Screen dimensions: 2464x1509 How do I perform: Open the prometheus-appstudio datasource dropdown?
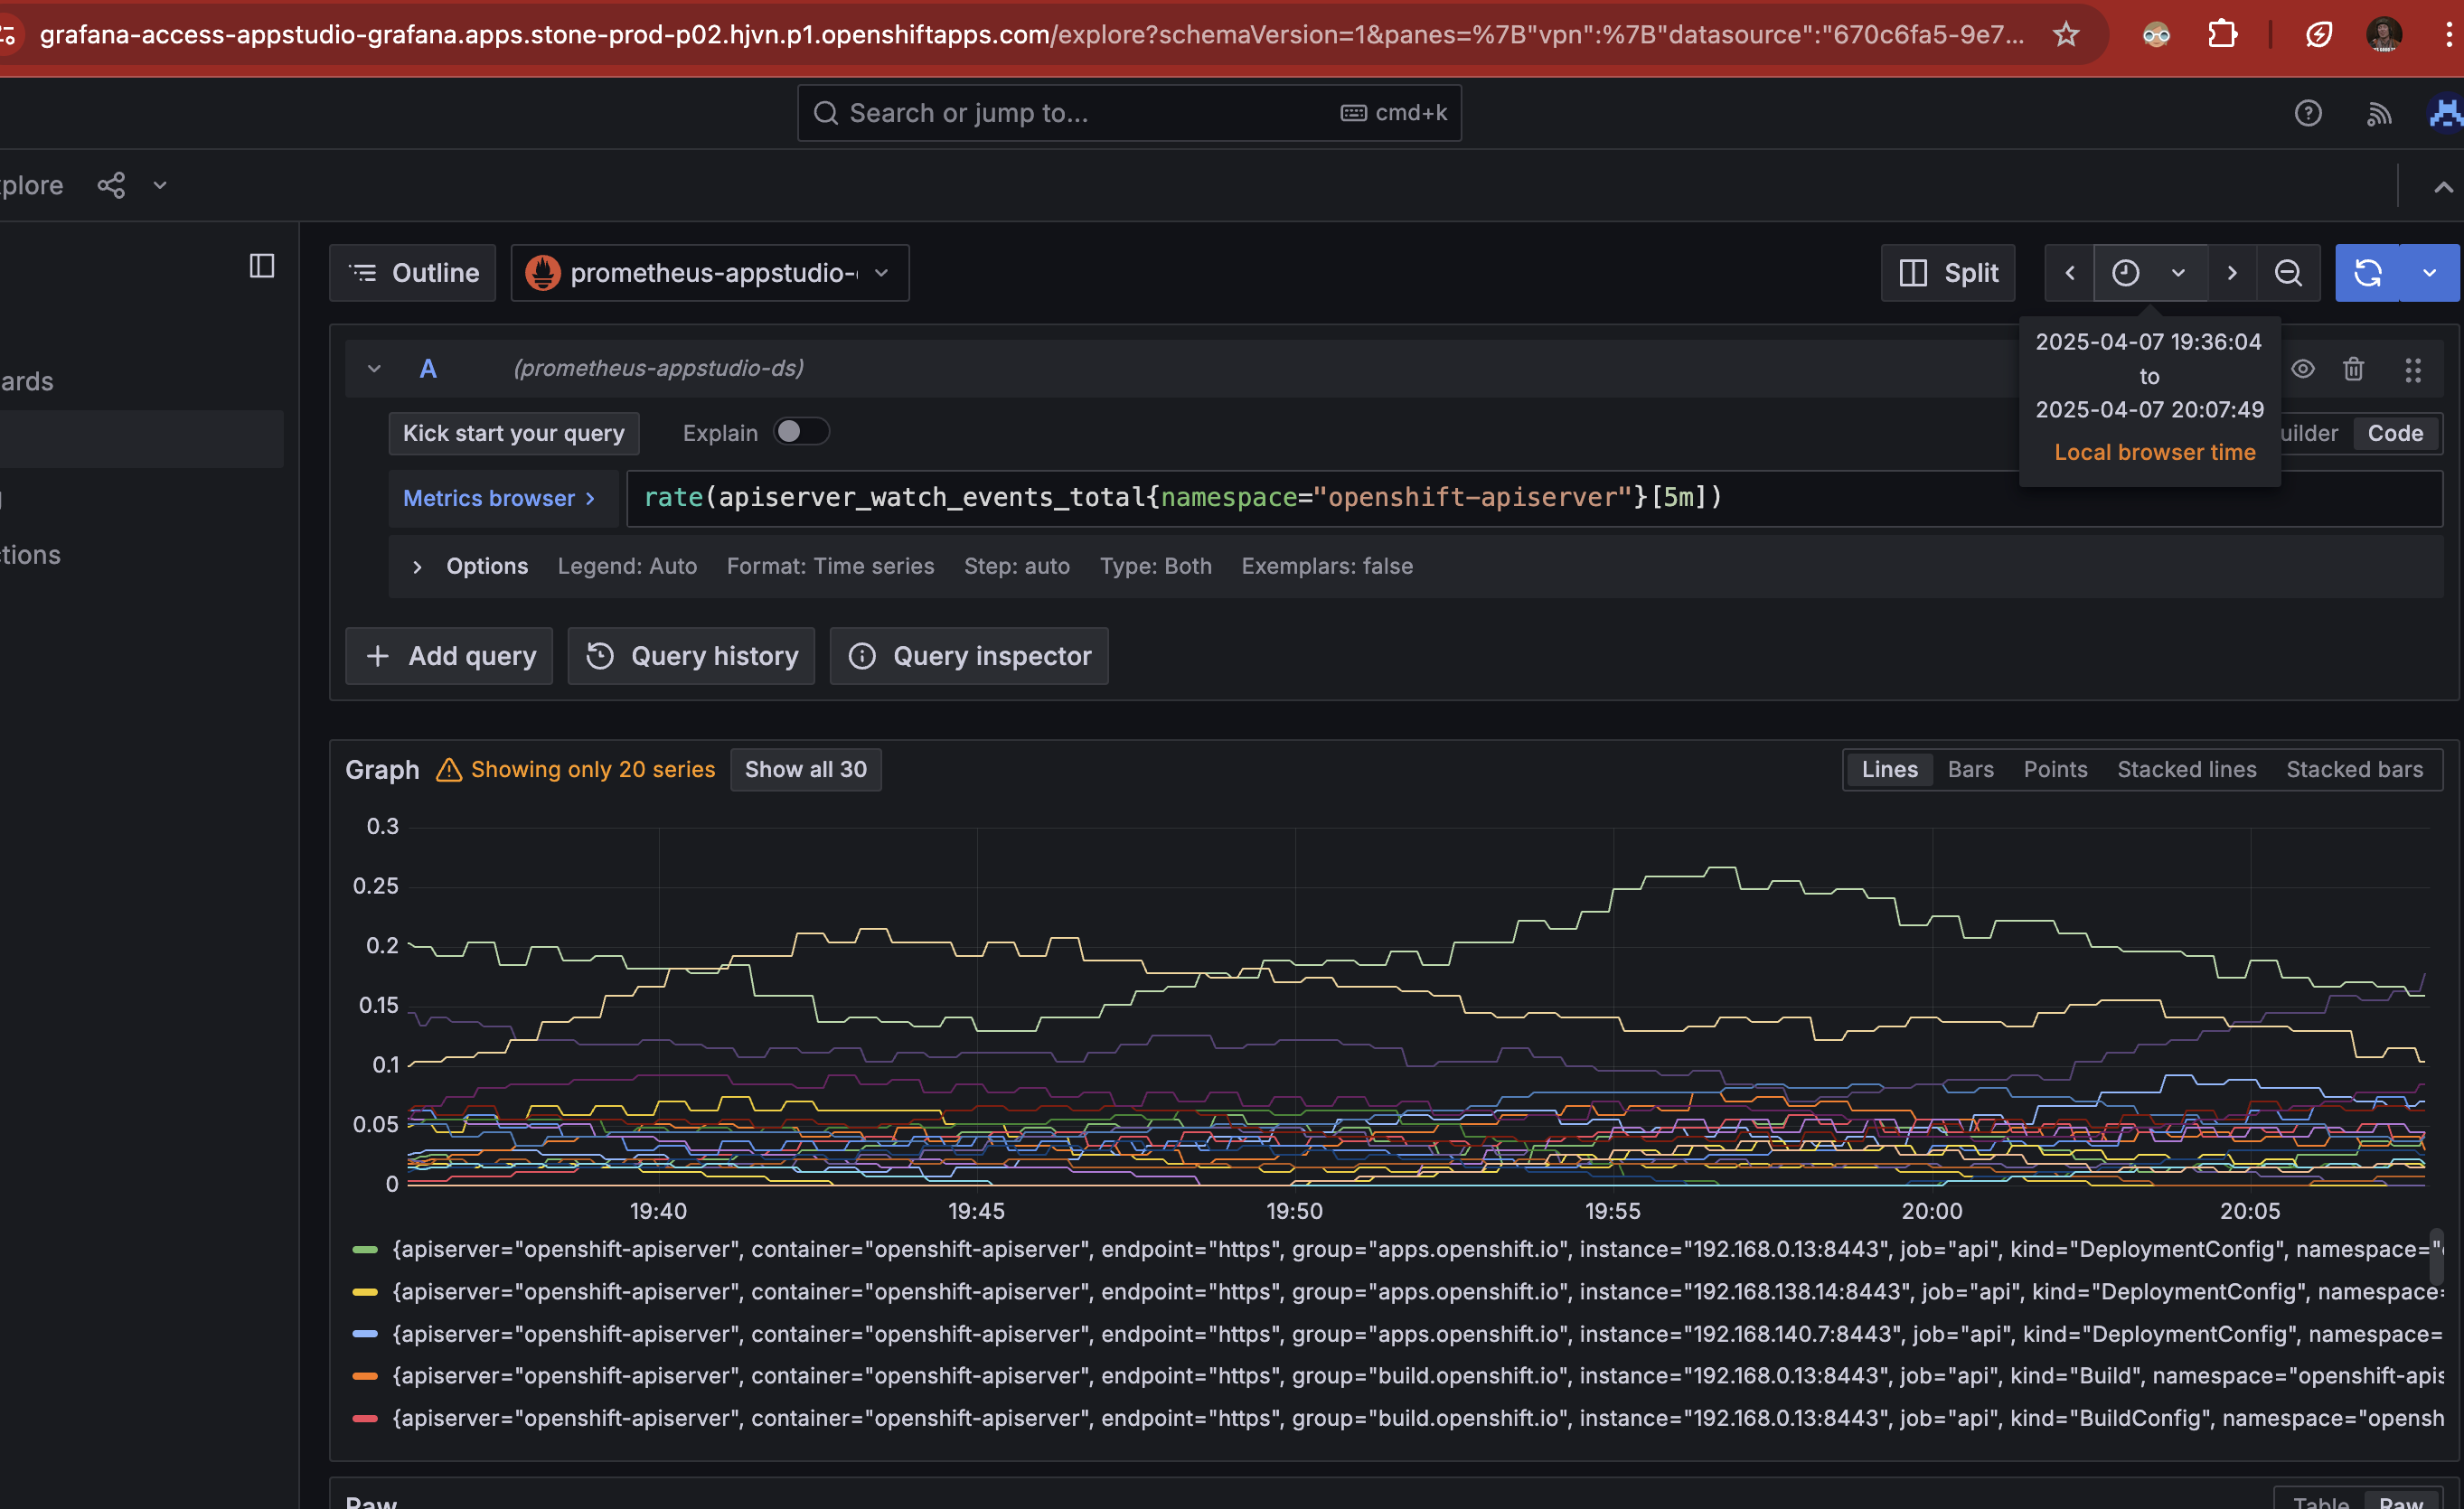click(x=709, y=273)
